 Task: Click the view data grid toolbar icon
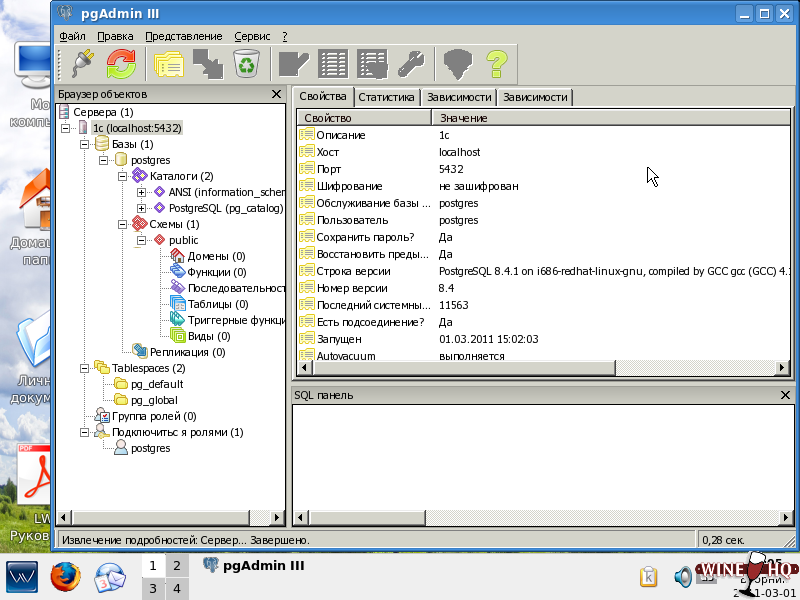coord(333,65)
